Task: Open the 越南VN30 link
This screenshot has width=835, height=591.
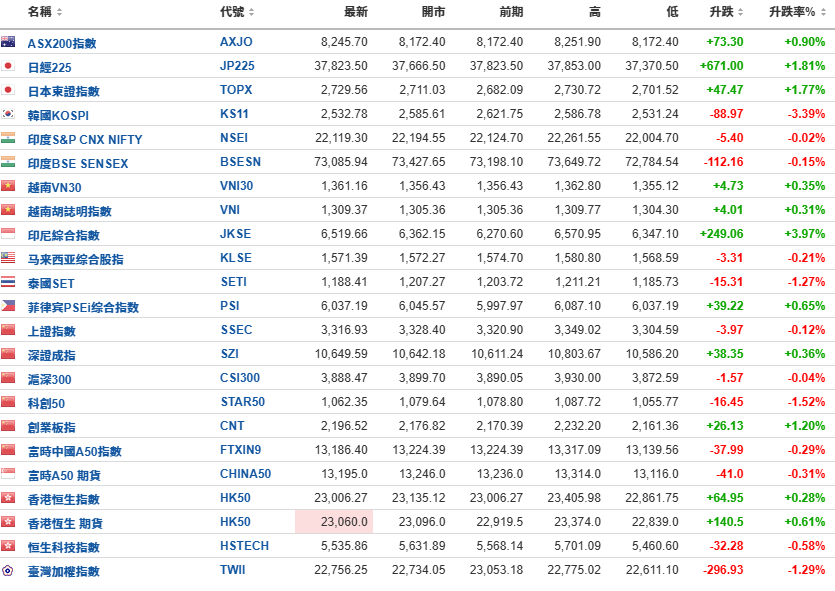Action: [54, 187]
